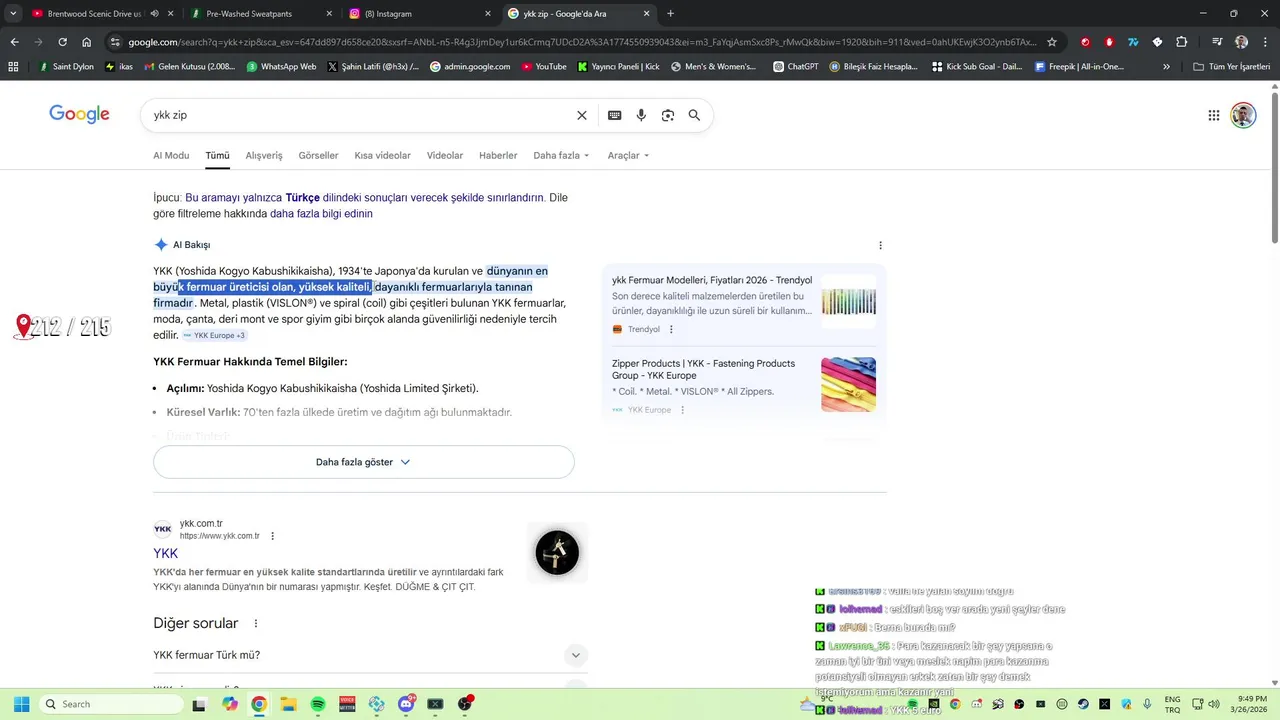Switch to the AI Modu tab

[x=171, y=155]
